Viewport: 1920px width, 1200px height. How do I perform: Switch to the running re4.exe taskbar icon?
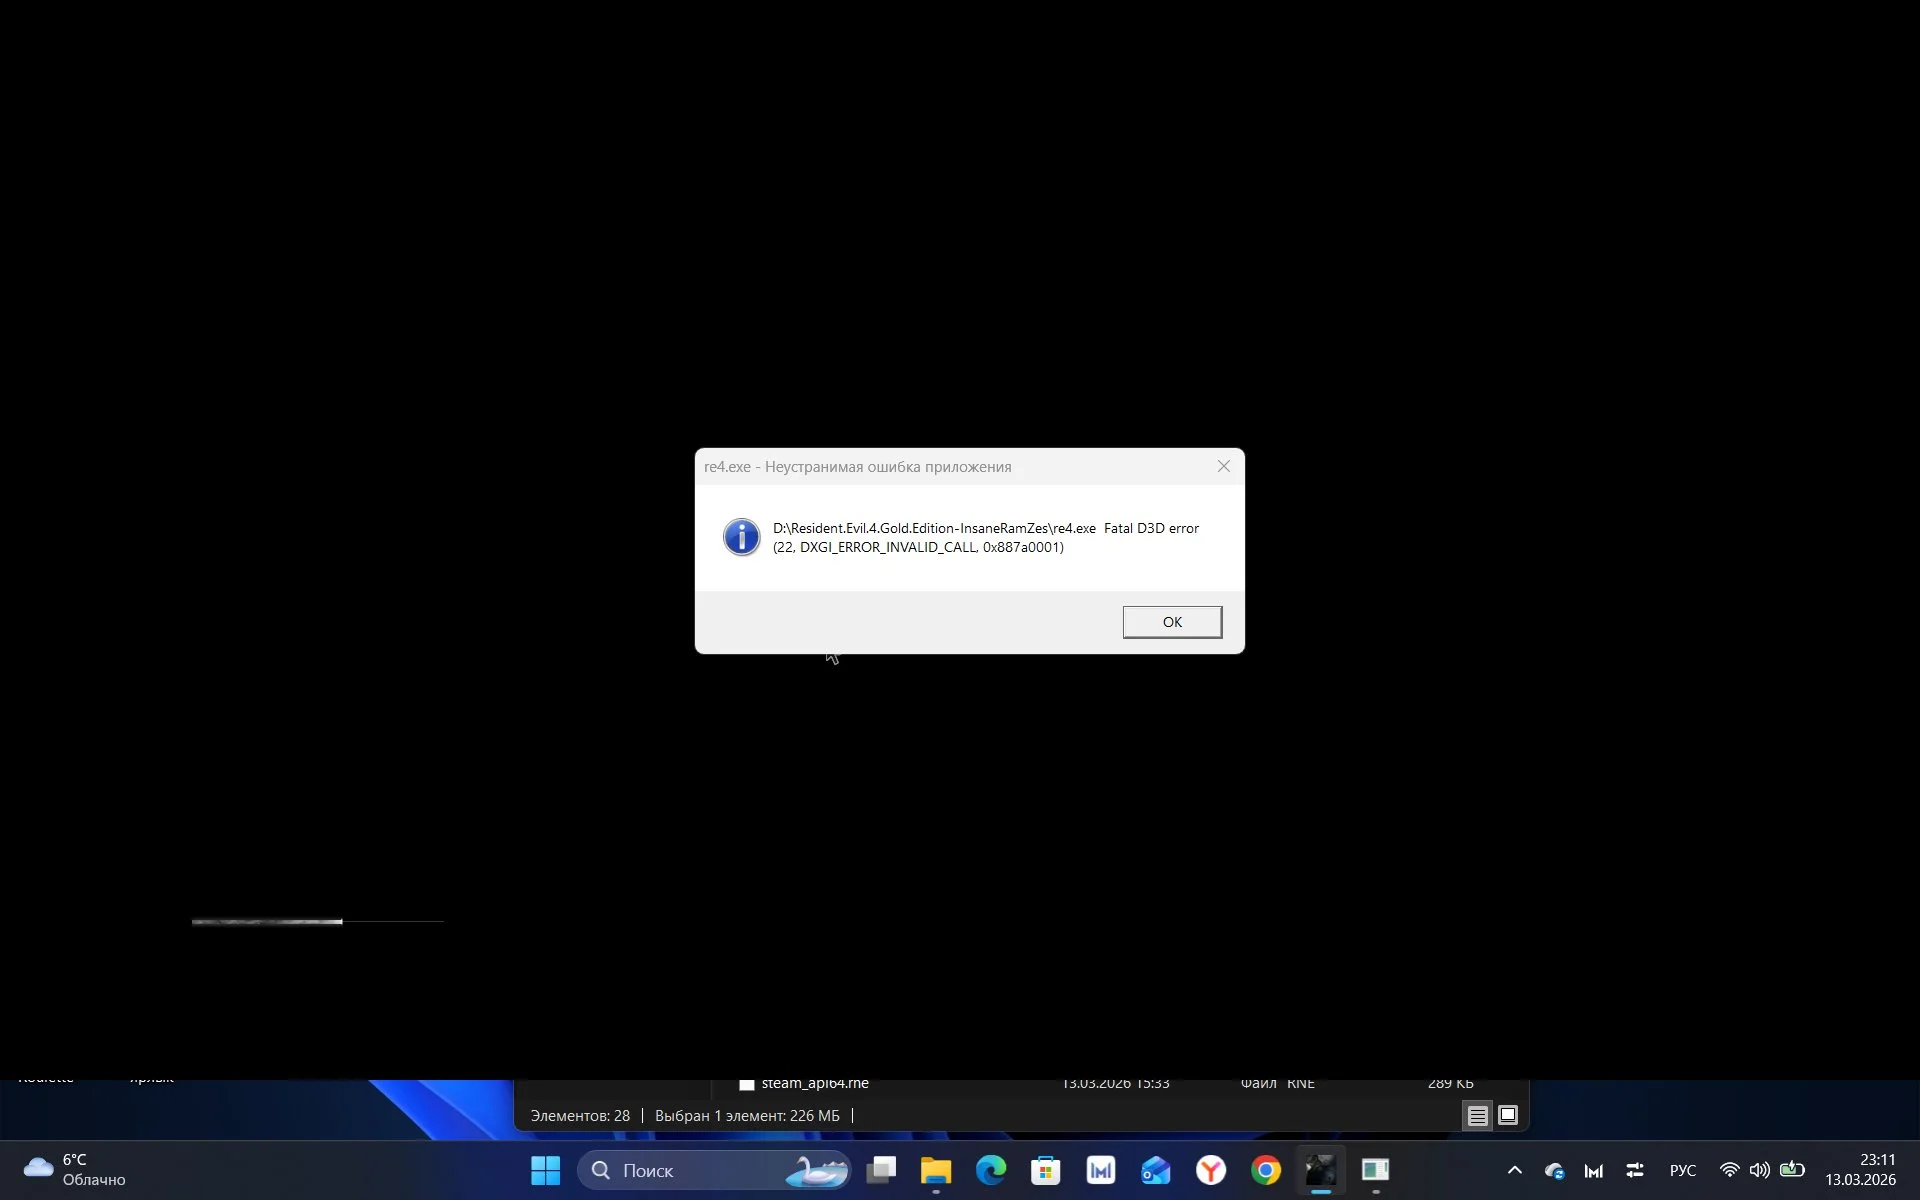1321,1170
